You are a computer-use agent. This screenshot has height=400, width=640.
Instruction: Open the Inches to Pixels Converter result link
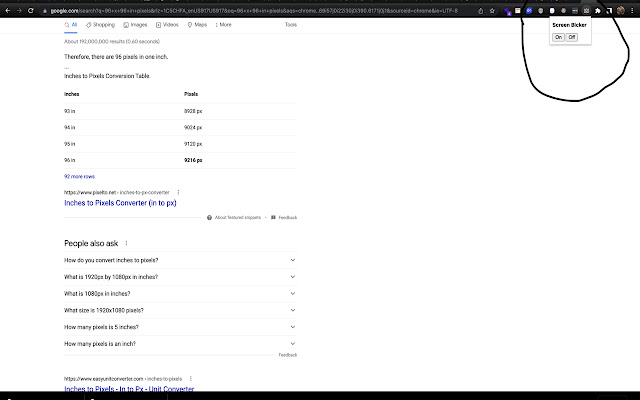pos(120,203)
